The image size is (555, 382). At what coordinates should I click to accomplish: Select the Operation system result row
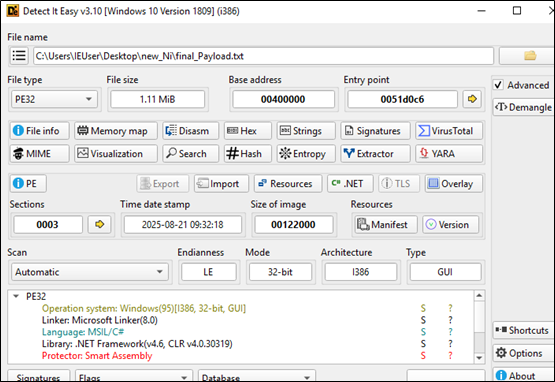tap(241, 308)
